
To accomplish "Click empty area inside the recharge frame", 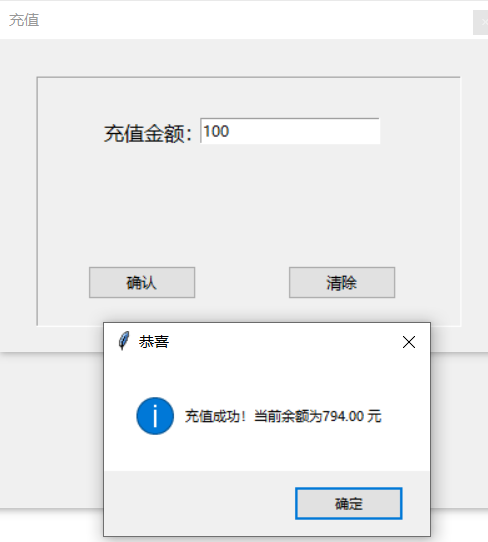I will (249, 207).
